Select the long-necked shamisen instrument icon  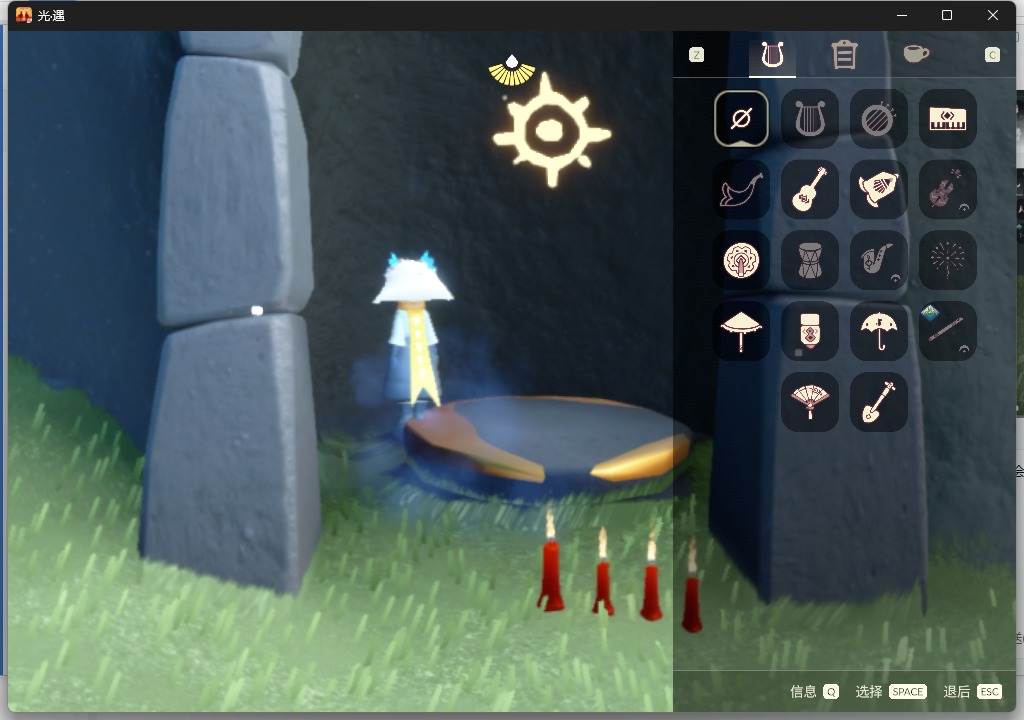[878, 402]
